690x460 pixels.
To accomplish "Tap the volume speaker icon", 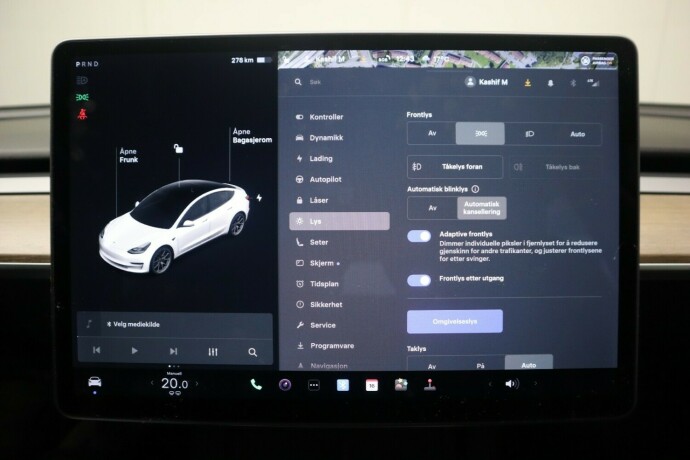I will tap(511, 384).
